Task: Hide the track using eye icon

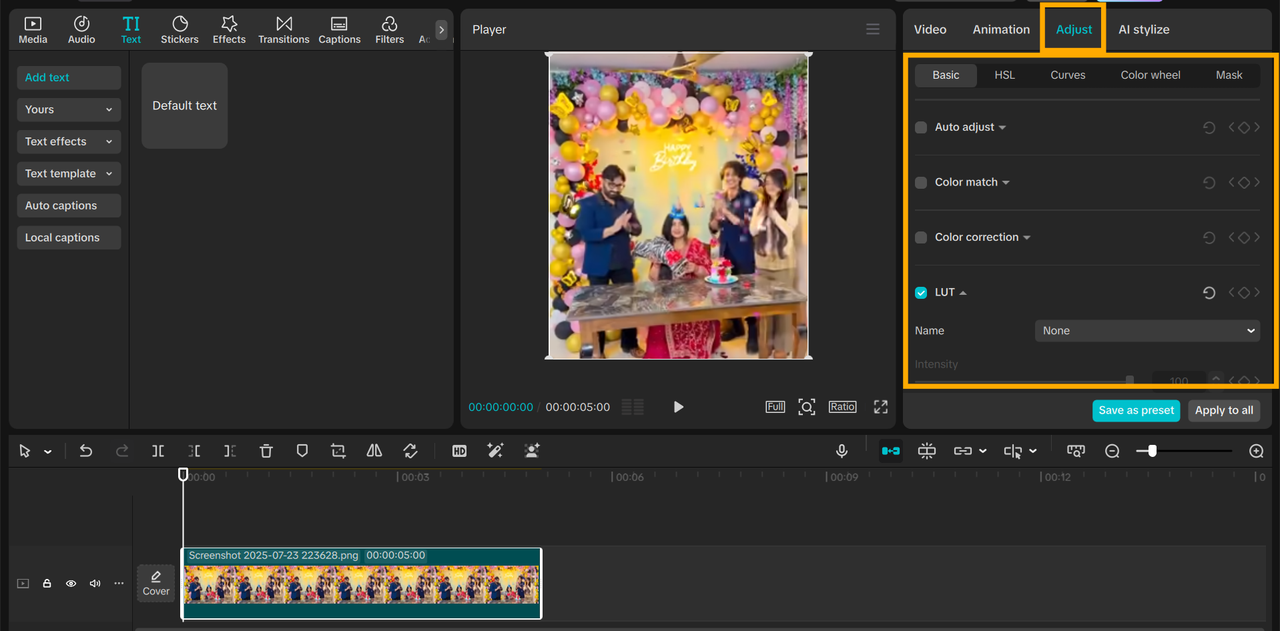Action: click(71, 583)
